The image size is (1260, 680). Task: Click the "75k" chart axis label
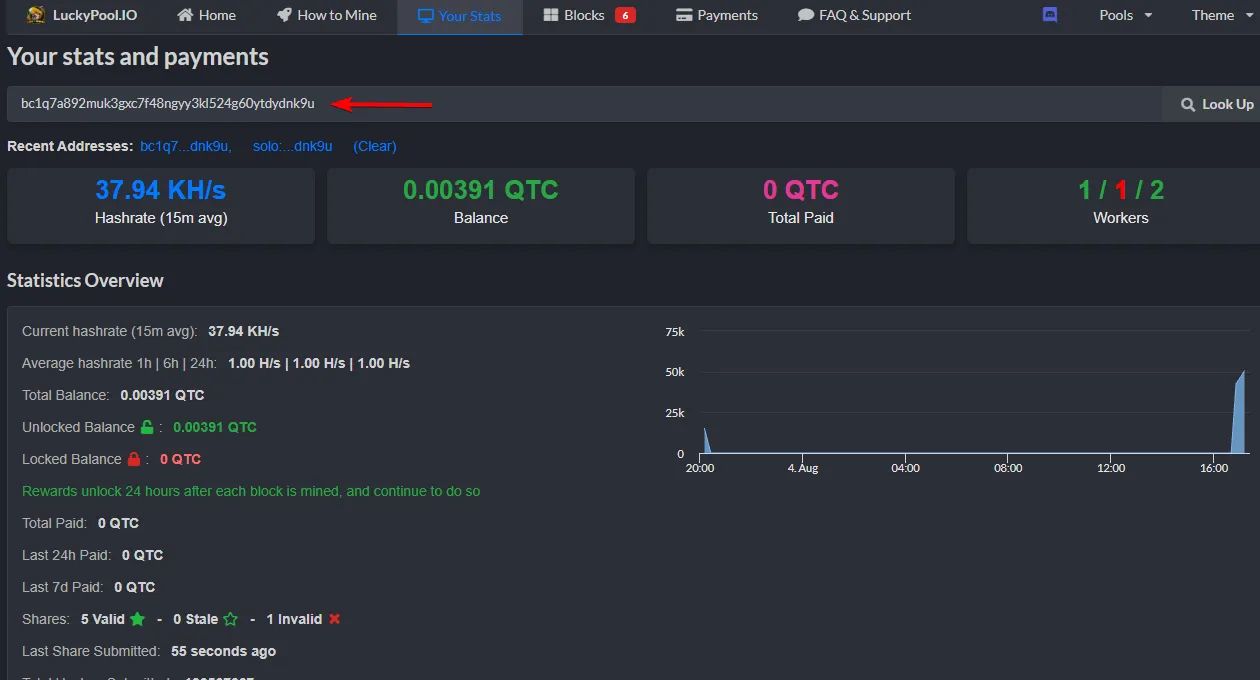click(675, 331)
